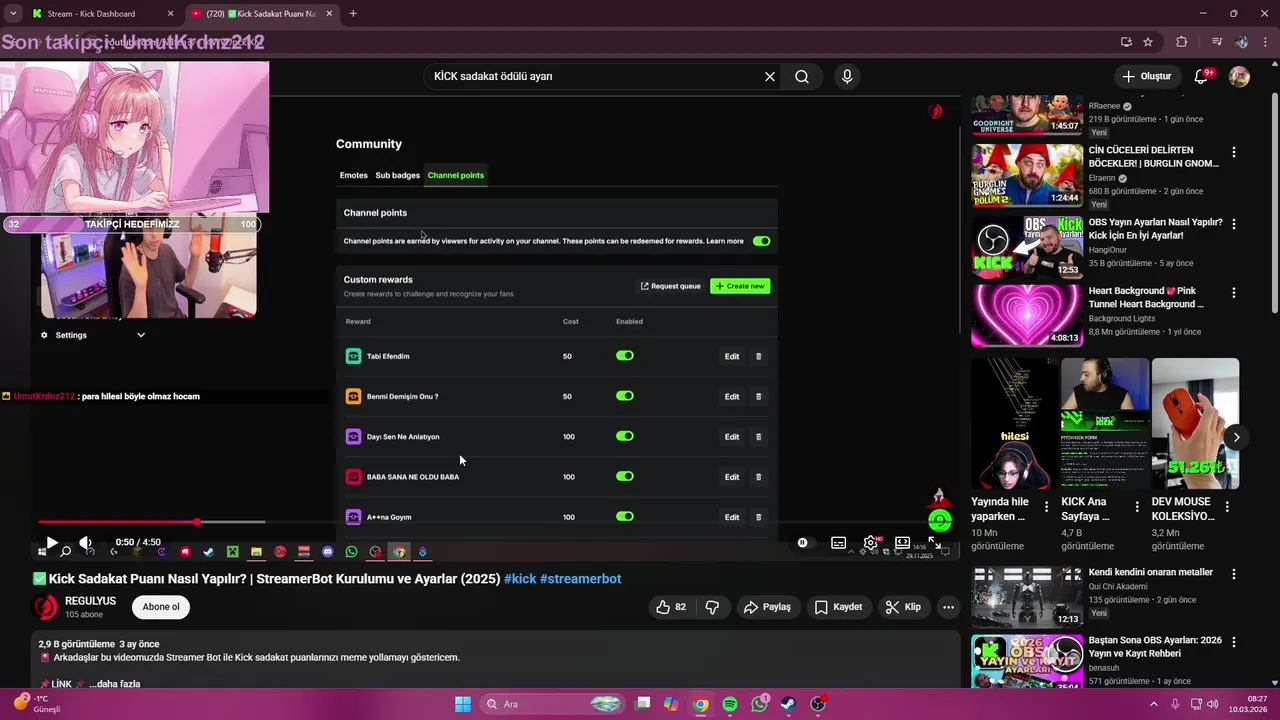1280x720 pixels.
Task: Select Emotes tab in video
Action: pyautogui.click(x=354, y=175)
